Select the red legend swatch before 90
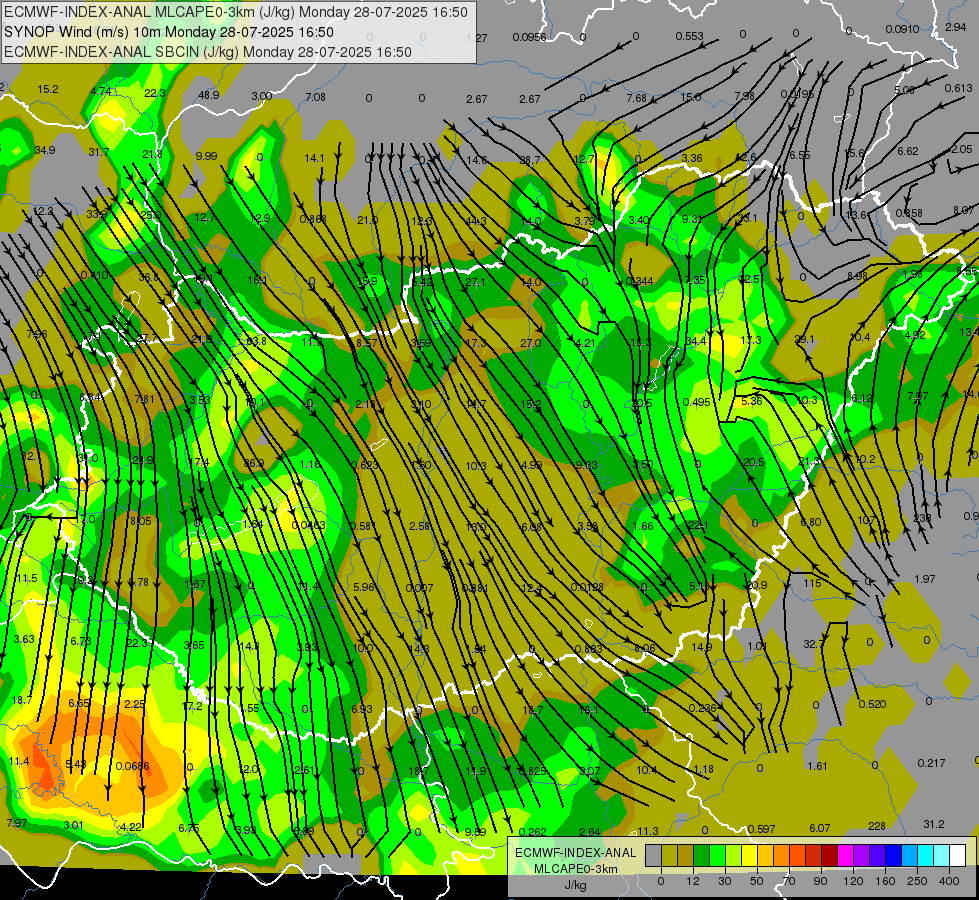Screen dimensions: 979x900 814,855
